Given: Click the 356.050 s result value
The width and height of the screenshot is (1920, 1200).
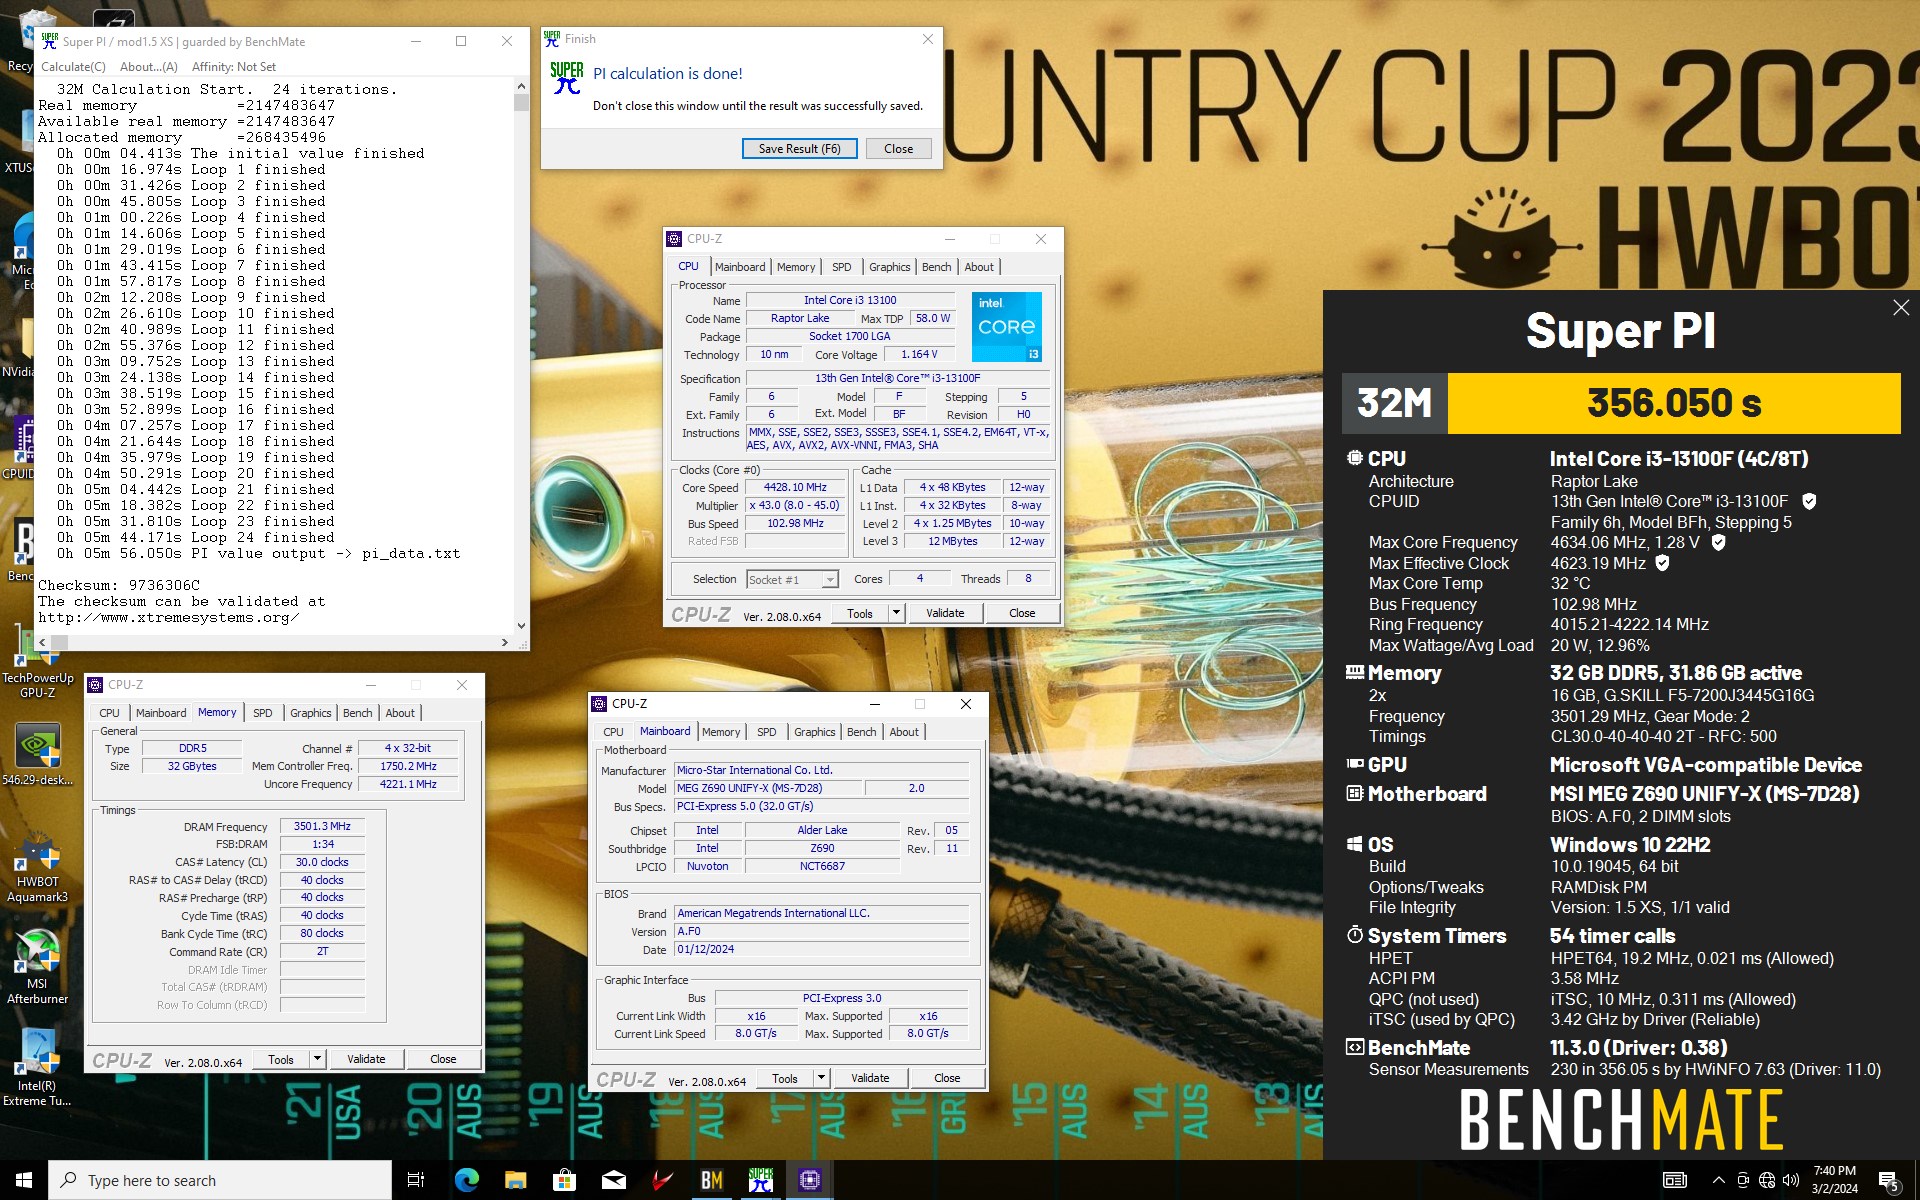Looking at the screenshot, I should [x=1674, y=403].
